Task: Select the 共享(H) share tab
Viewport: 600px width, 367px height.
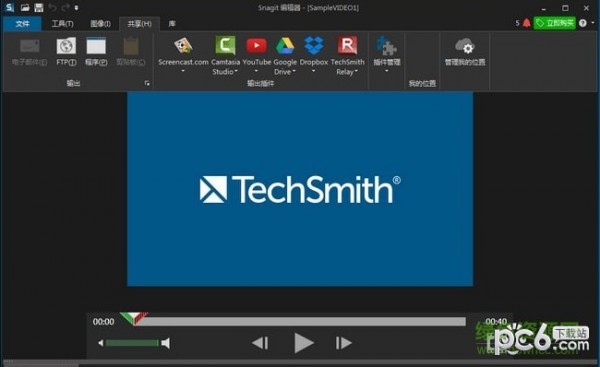Action: point(139,24)
